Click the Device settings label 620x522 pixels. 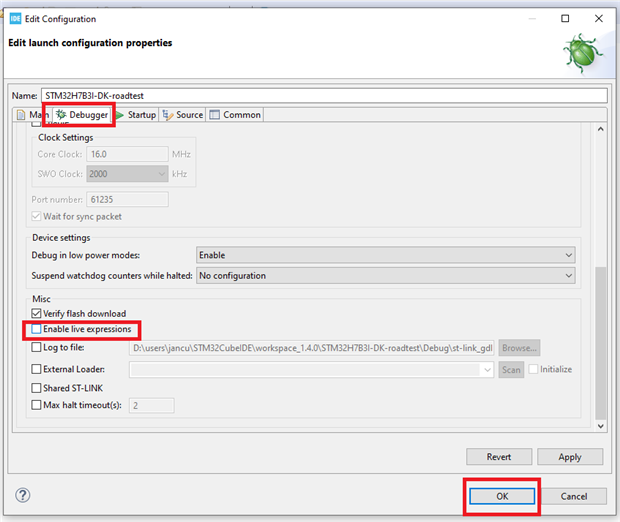[x=61, y=238]
